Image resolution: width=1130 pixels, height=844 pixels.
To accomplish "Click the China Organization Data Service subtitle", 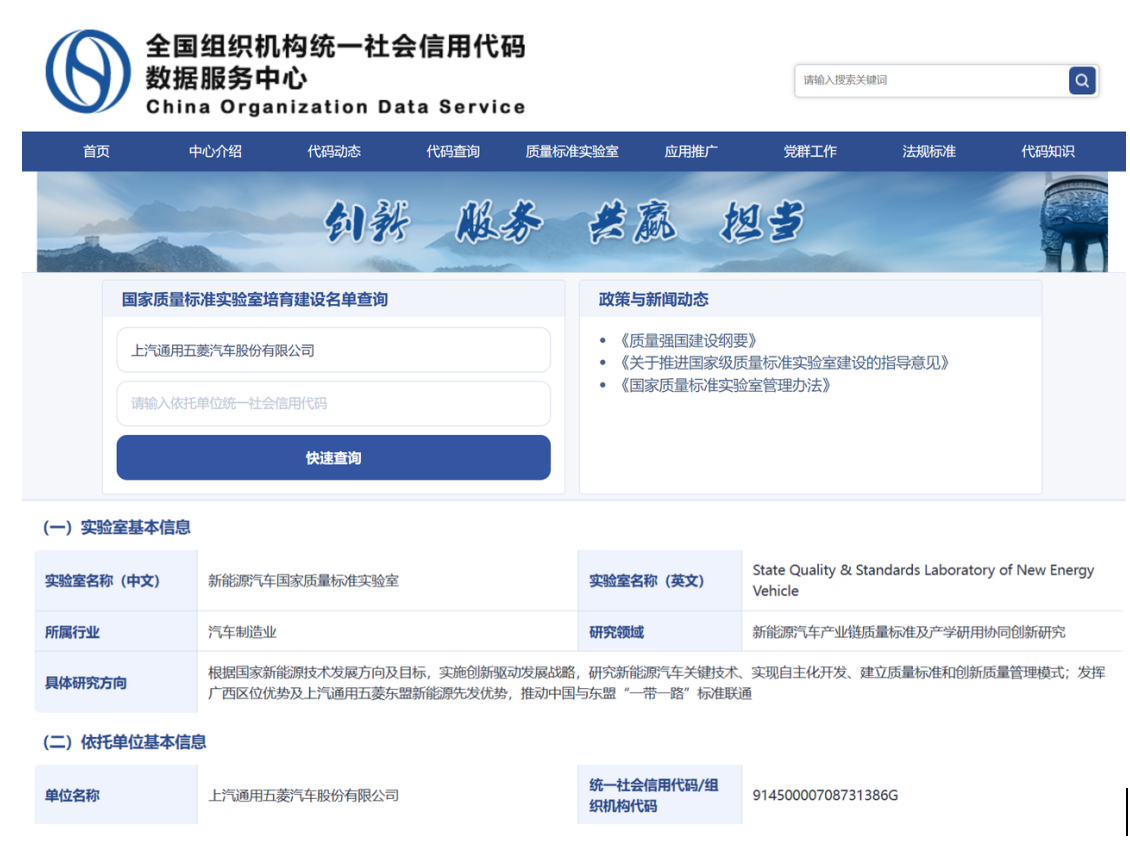I will click(336, 107).
